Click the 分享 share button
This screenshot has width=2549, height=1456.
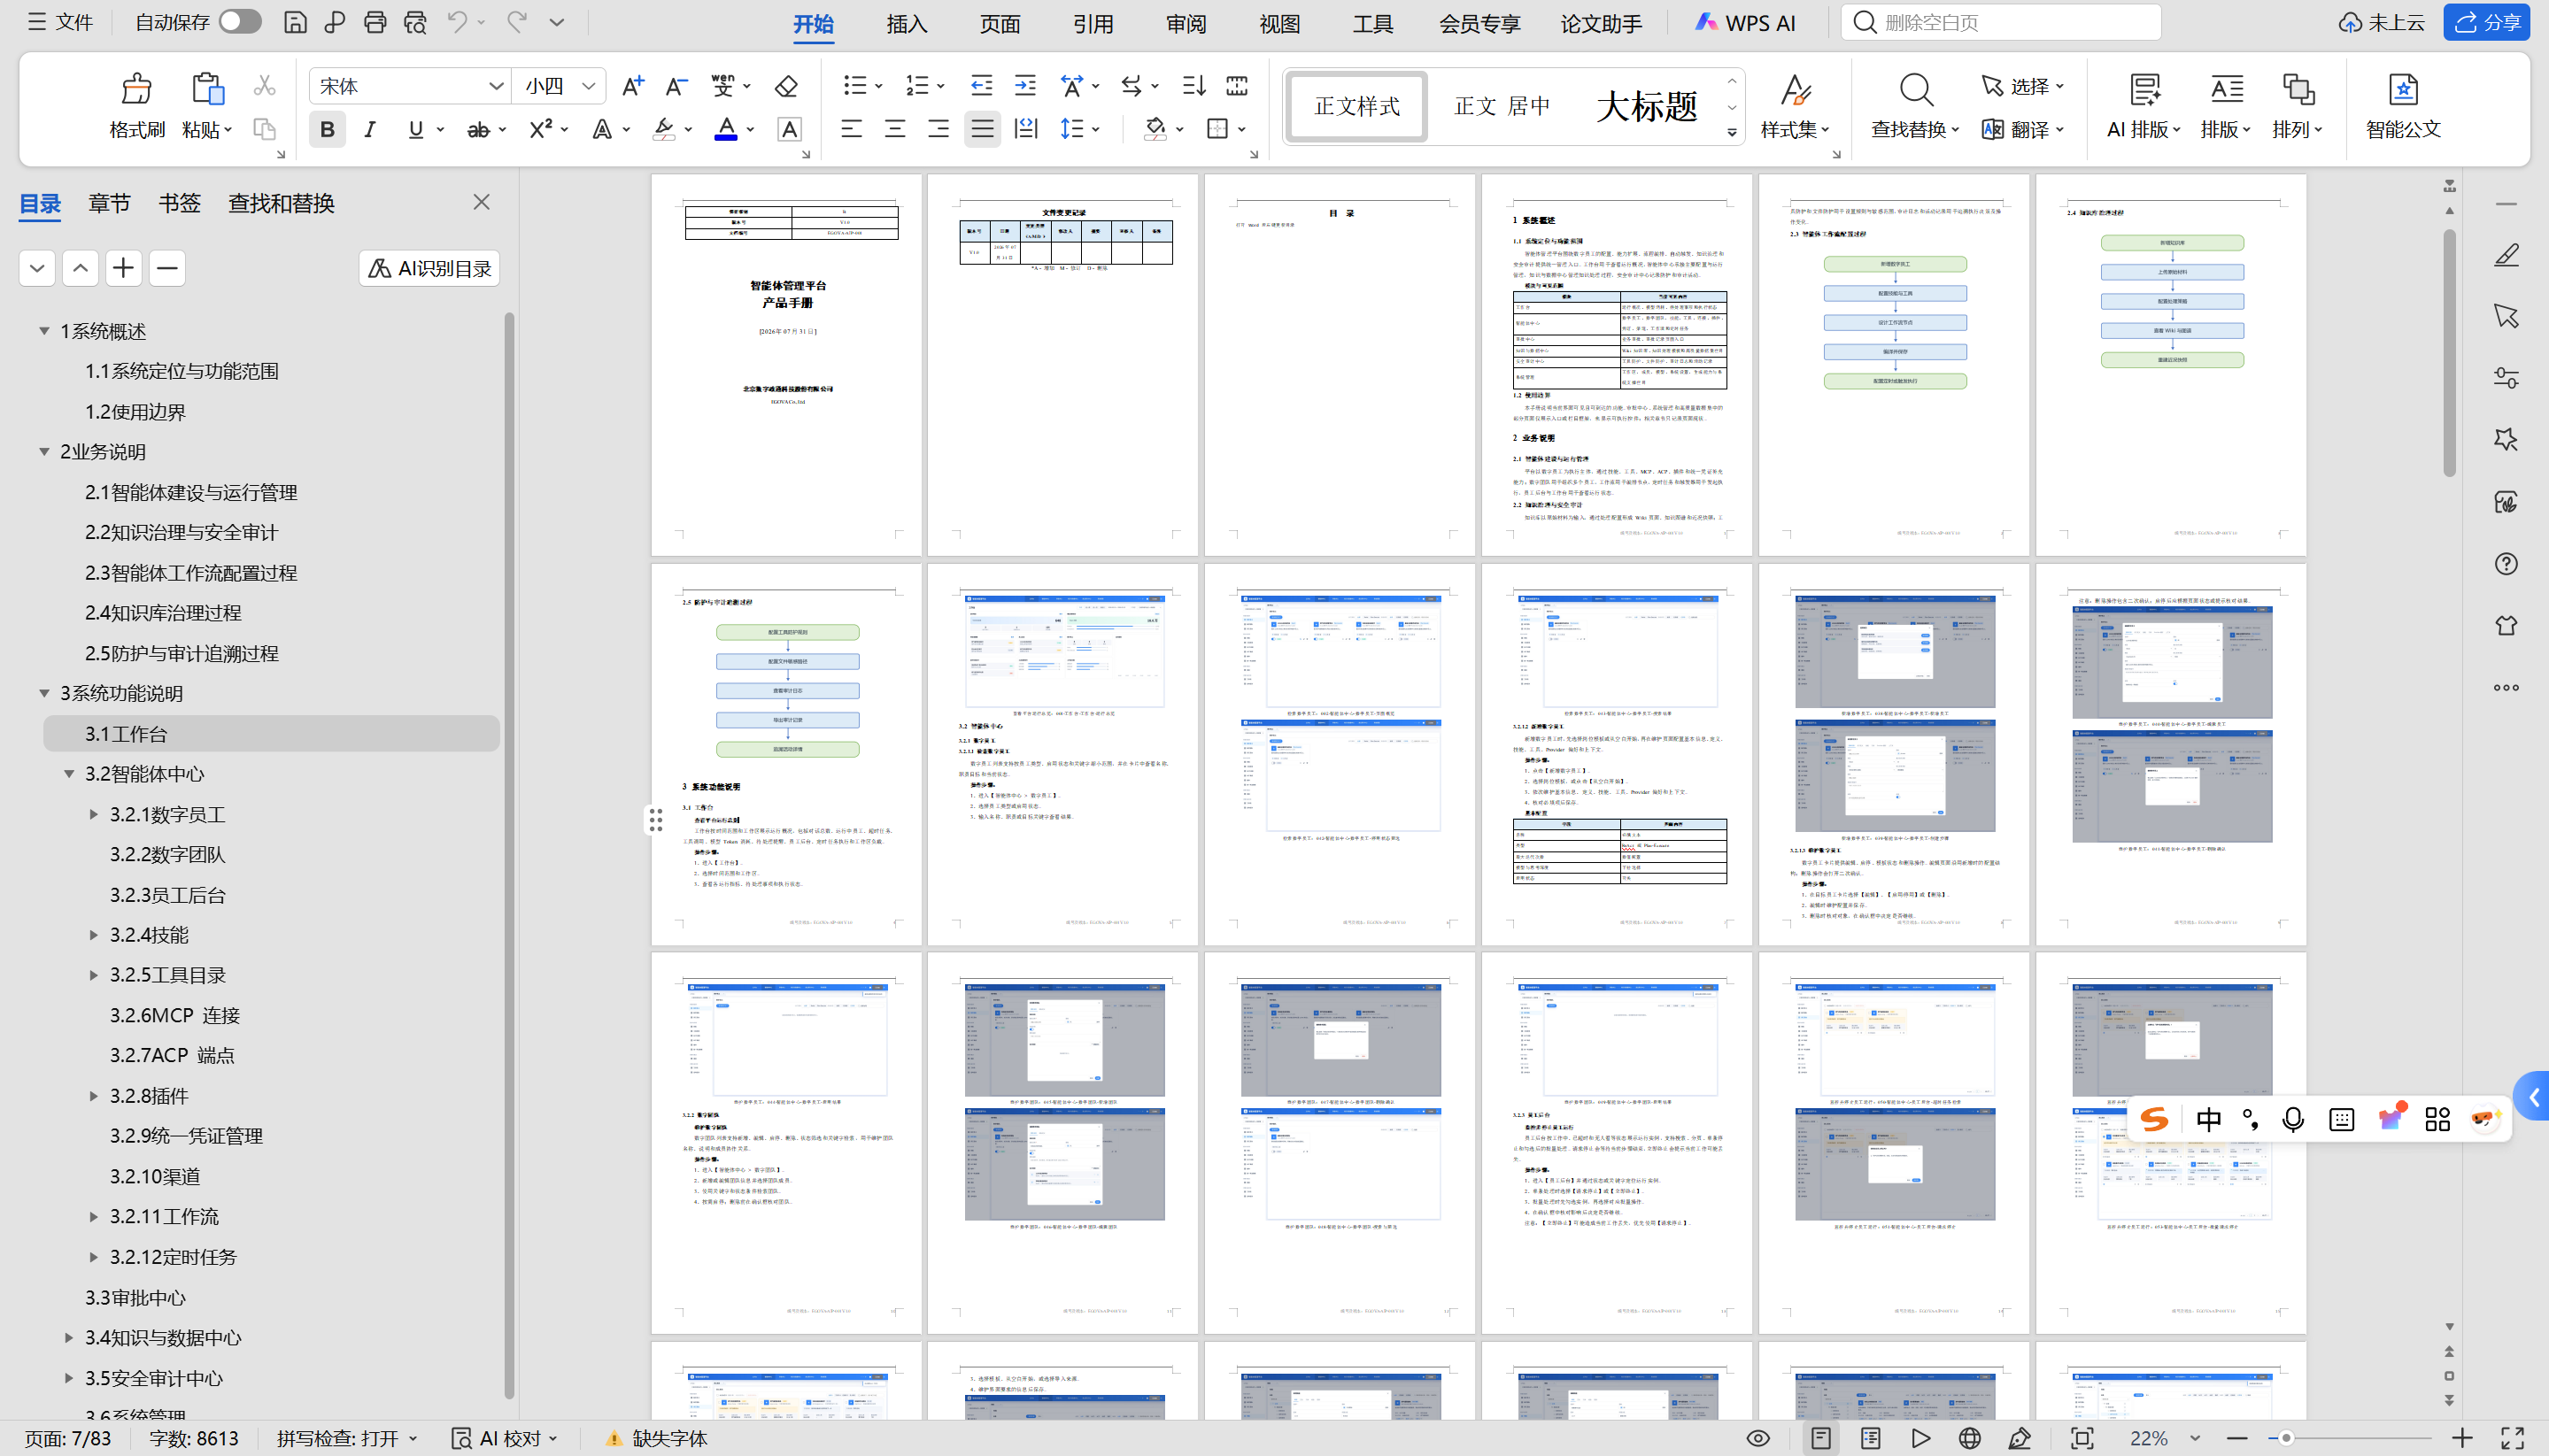(x=2486, y=22)
